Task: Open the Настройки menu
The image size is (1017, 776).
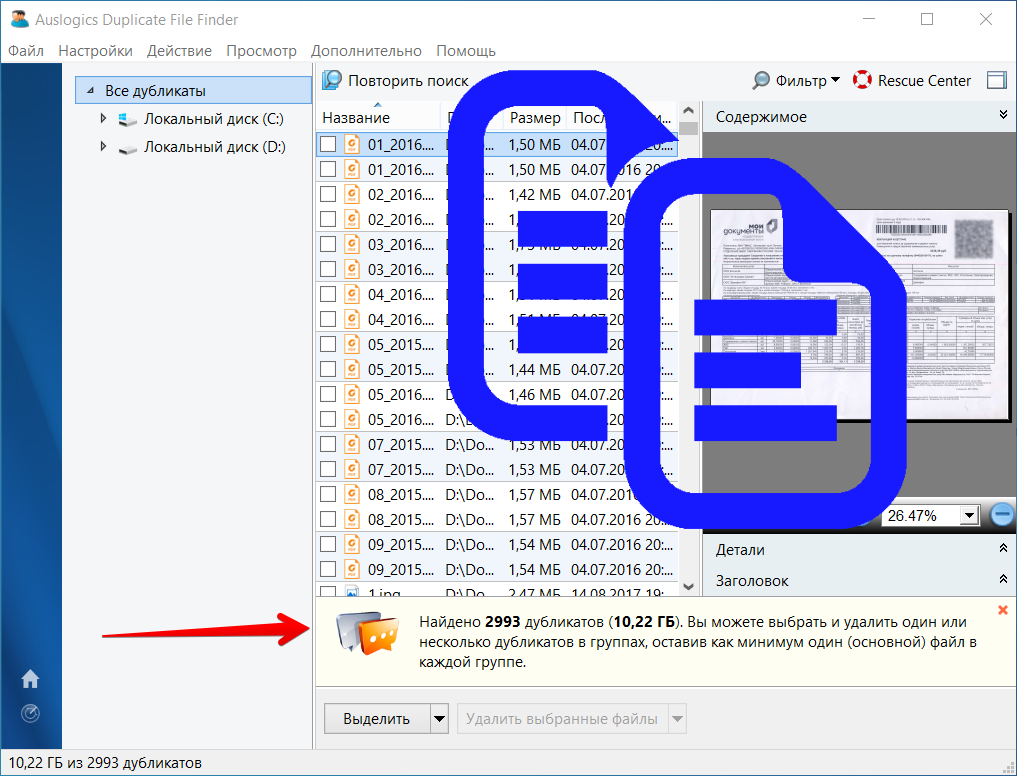Action: click(95, 51)
